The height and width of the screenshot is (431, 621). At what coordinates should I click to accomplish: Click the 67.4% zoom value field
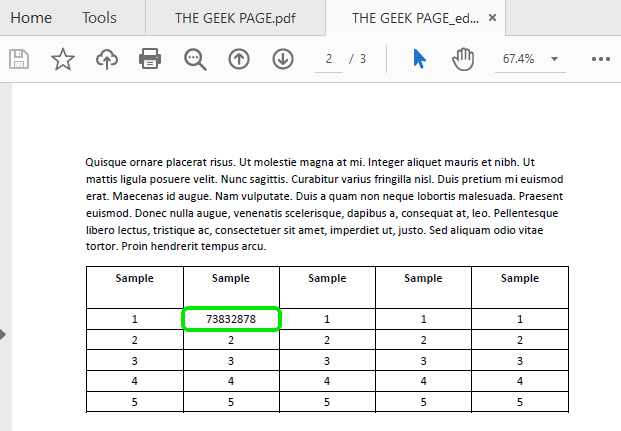(518, 59)
